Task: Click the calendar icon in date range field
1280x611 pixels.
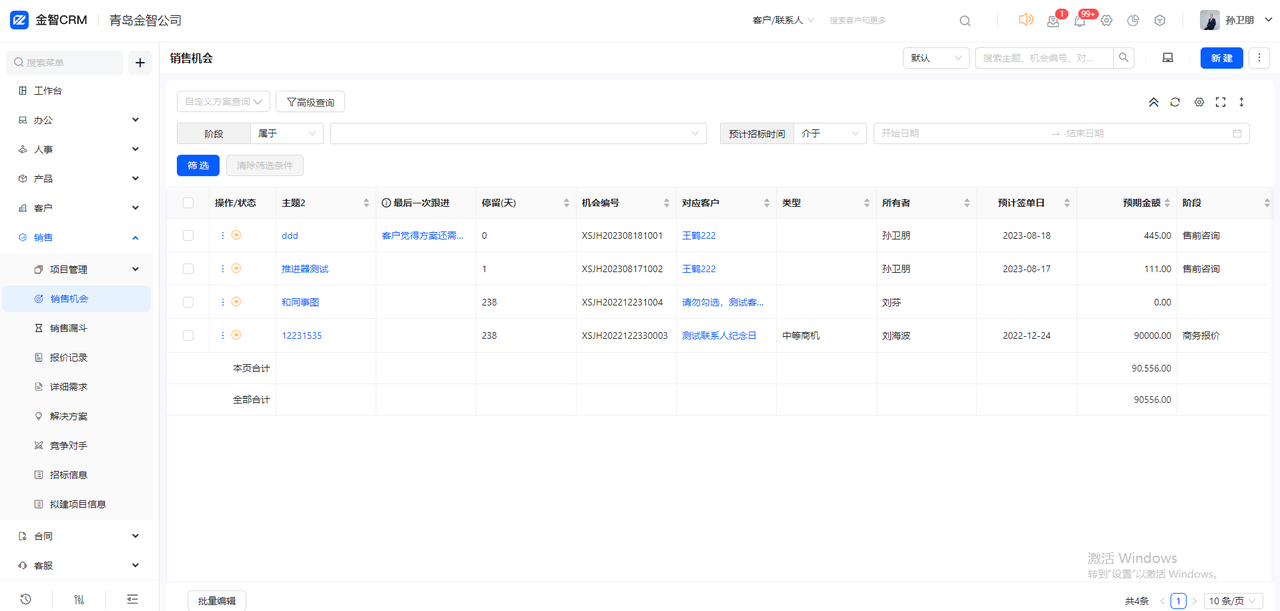Action: pyautogui.click(x=1237, y=133)
